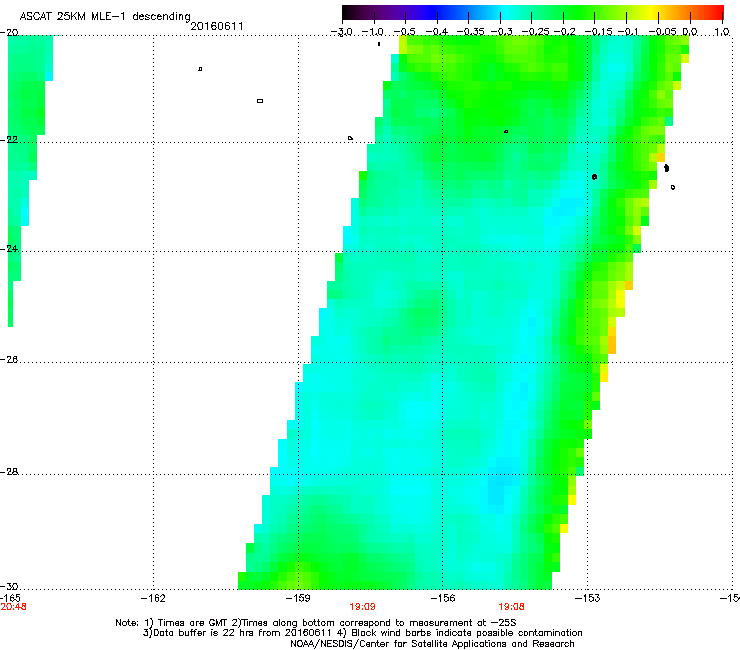The image size is (740, 650).
Task: Click longitude axis label '-162'
Action: pyautogui.click(x=153, y=598)
